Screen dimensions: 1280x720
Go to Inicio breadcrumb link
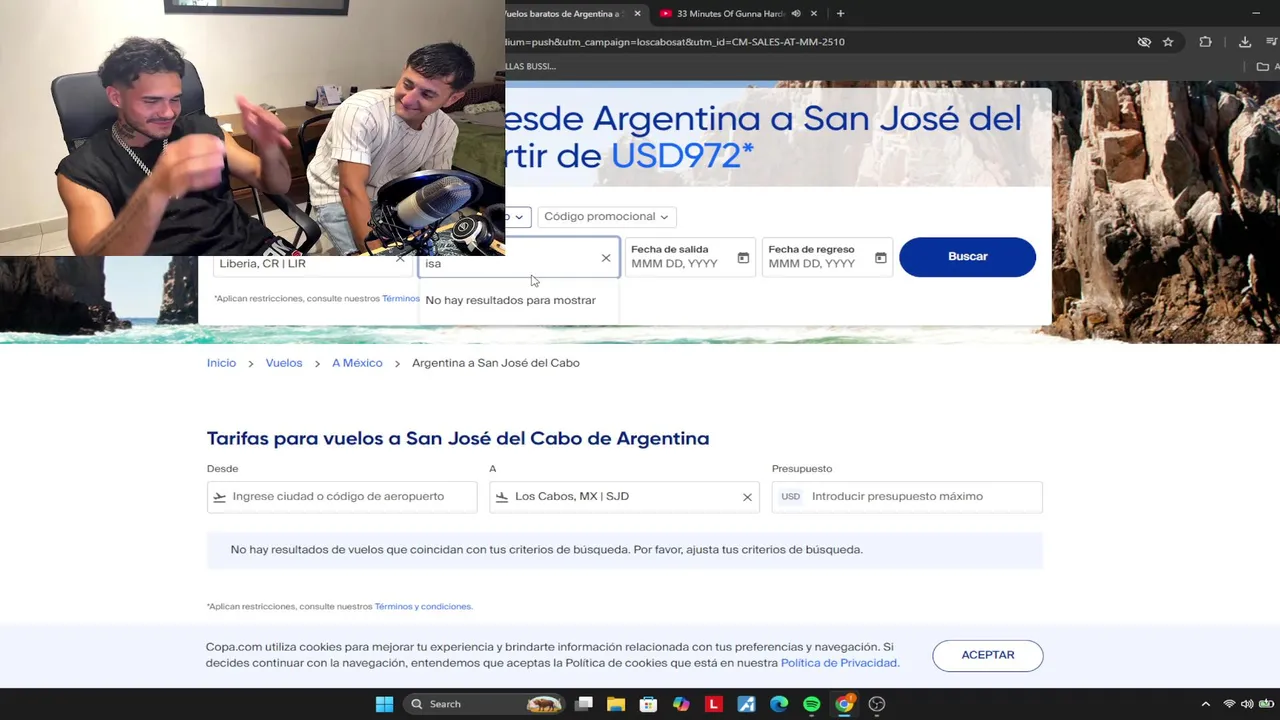[x=221, y=363]
